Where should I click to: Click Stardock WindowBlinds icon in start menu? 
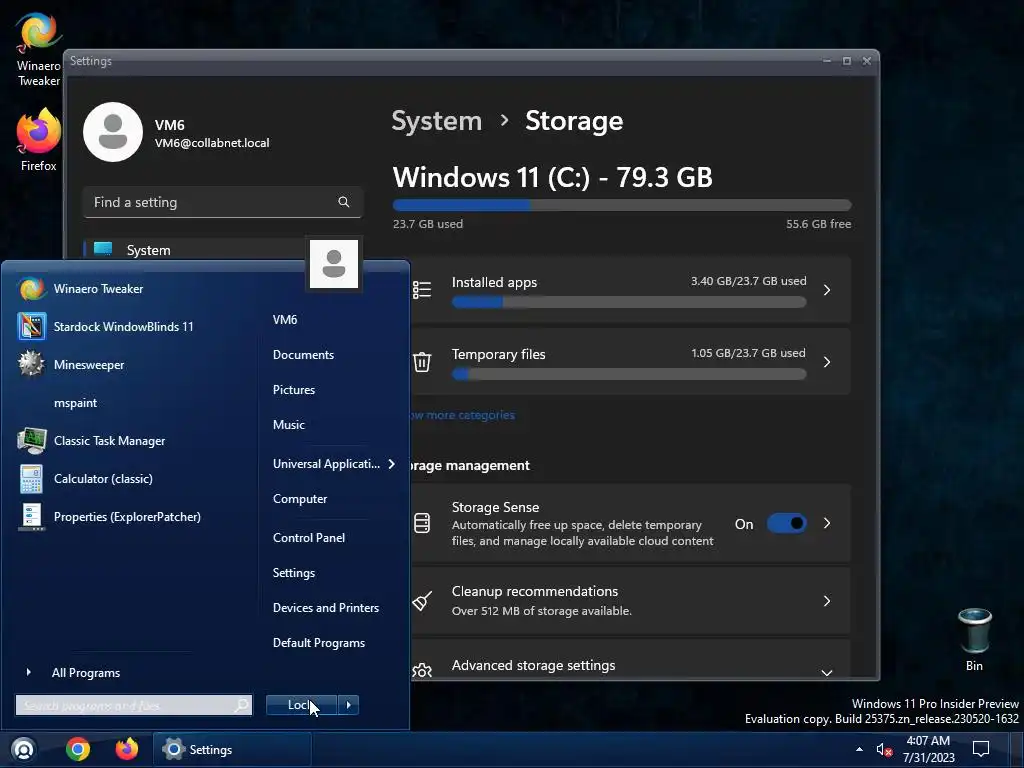[31, 327]
